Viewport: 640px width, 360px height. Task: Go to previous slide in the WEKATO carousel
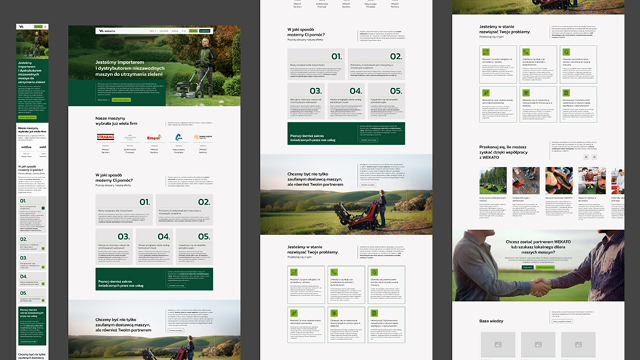click(x=586, y=157)
